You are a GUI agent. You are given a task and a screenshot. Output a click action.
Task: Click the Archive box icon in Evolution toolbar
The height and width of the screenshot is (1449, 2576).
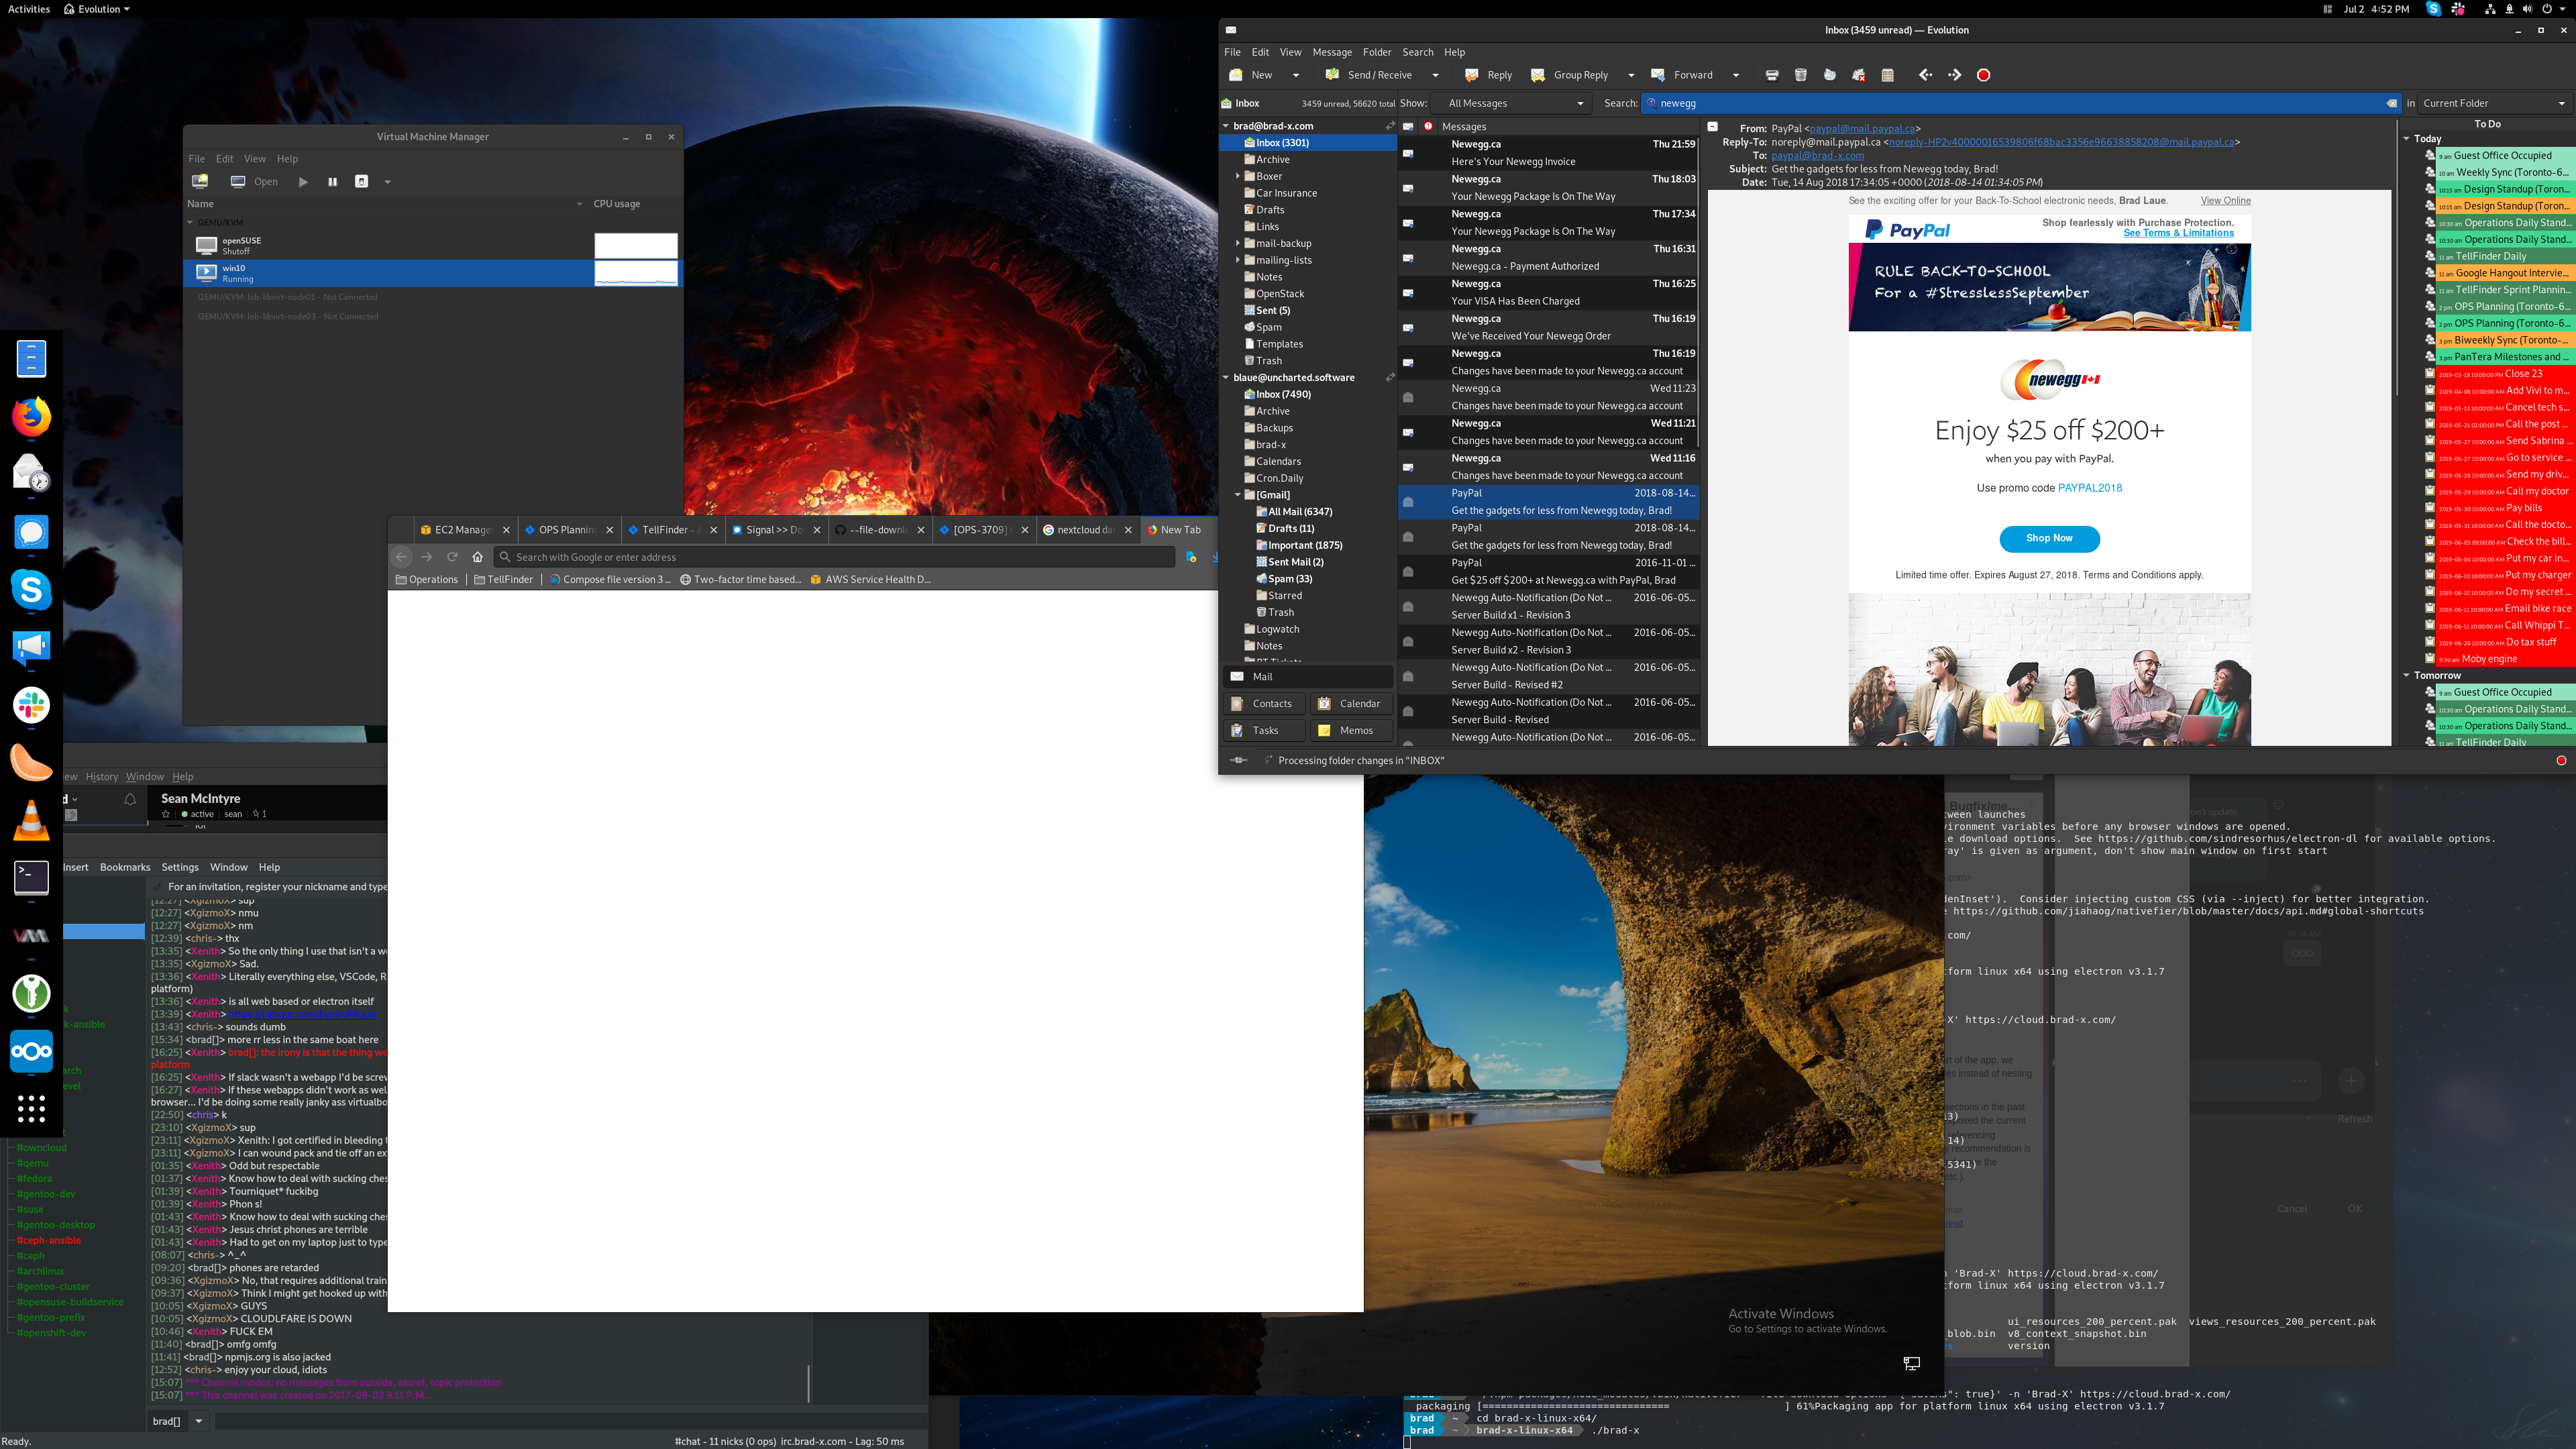[1888, 75]
